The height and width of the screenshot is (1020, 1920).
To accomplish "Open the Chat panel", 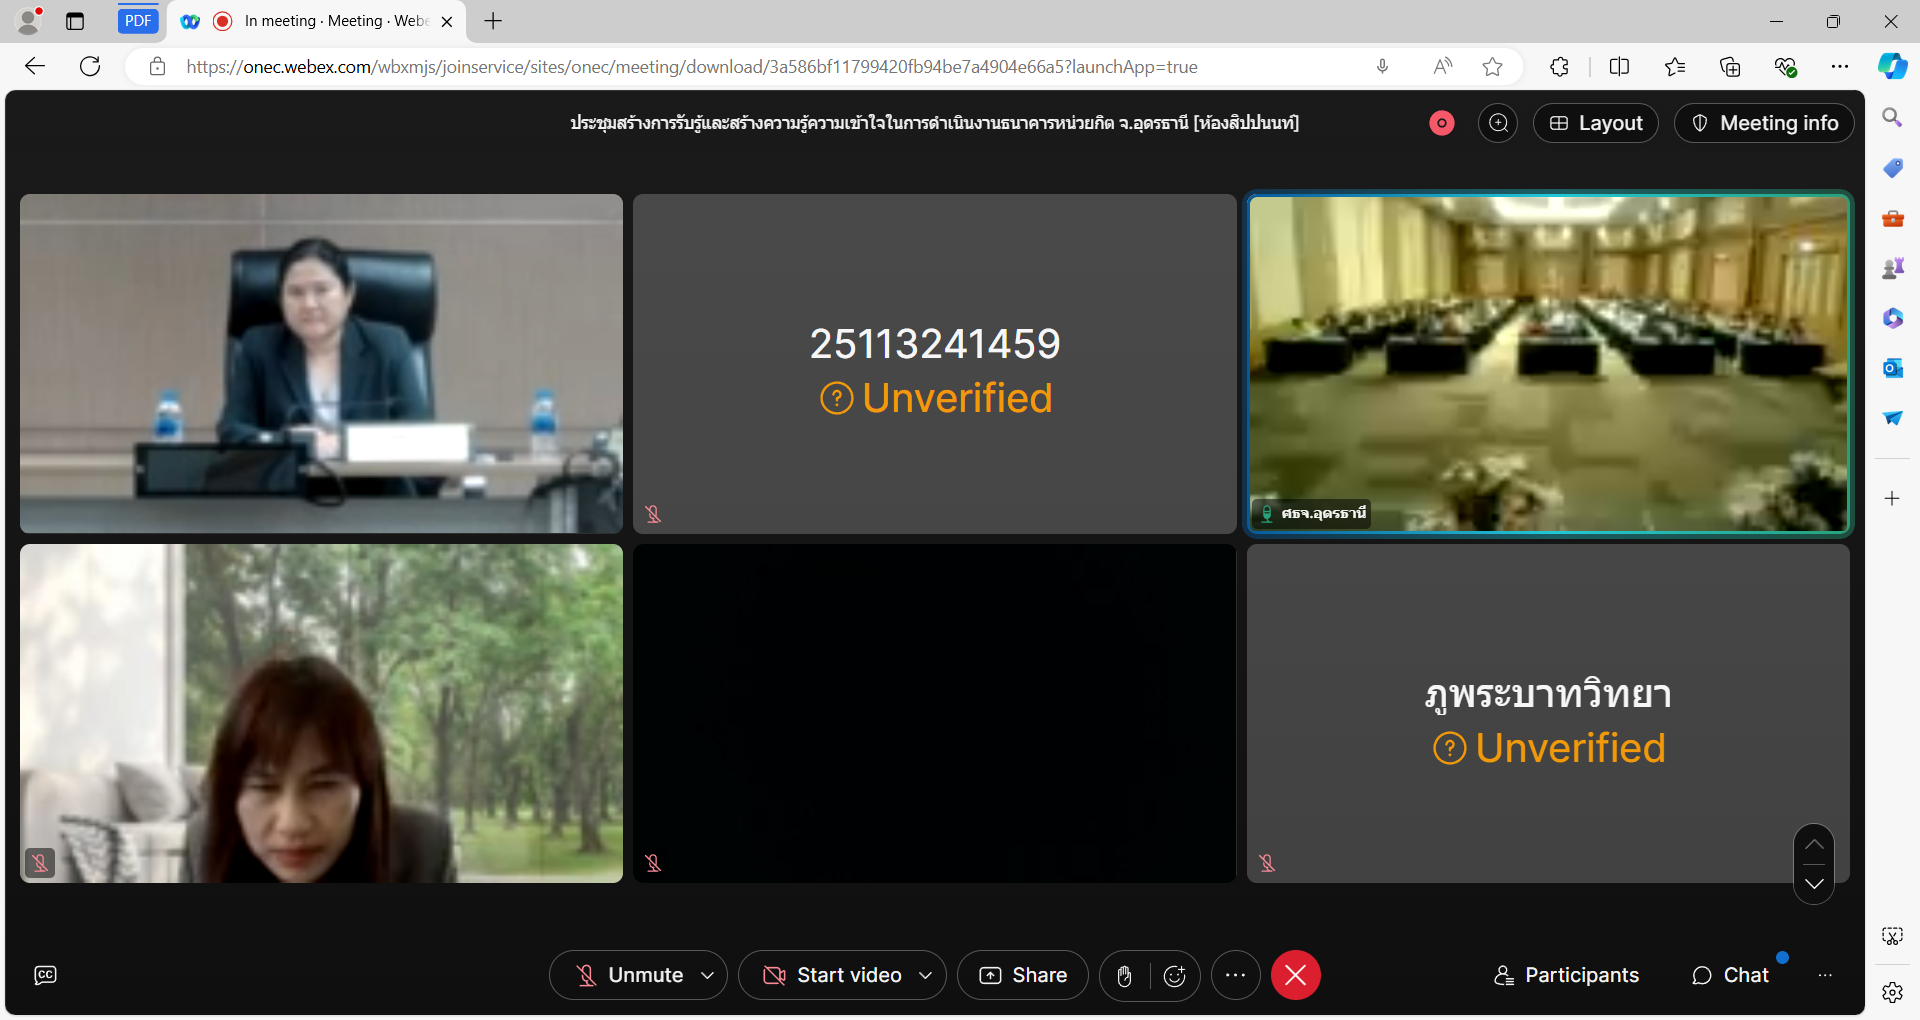I will click(x=1730, y=976).
